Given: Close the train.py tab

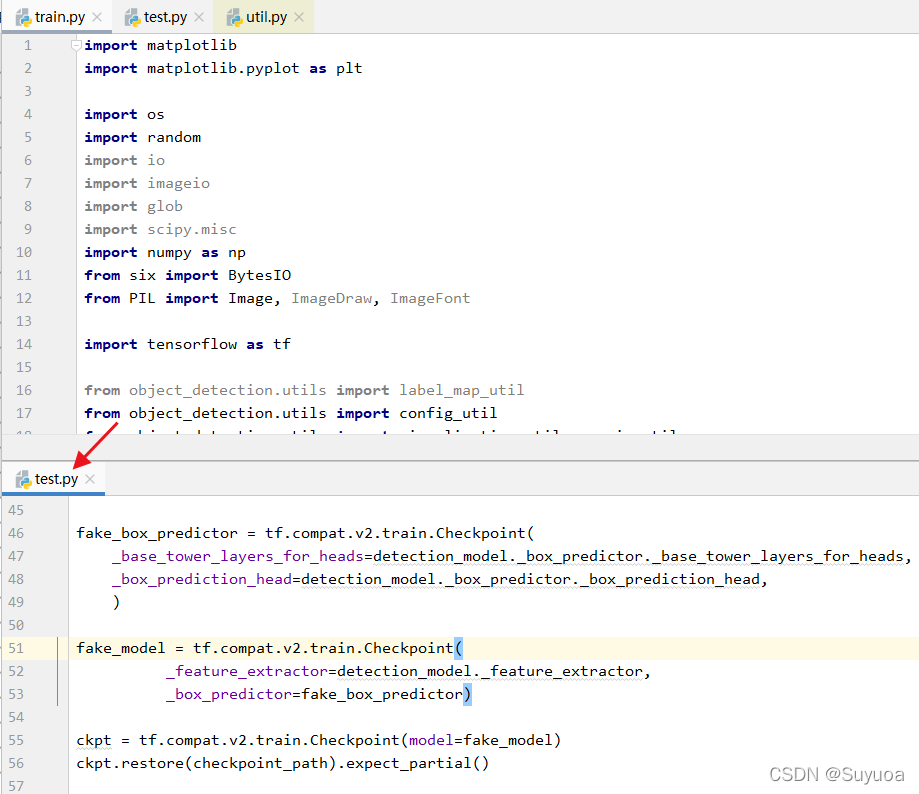Looking at the screenshot, I should 97,17.
